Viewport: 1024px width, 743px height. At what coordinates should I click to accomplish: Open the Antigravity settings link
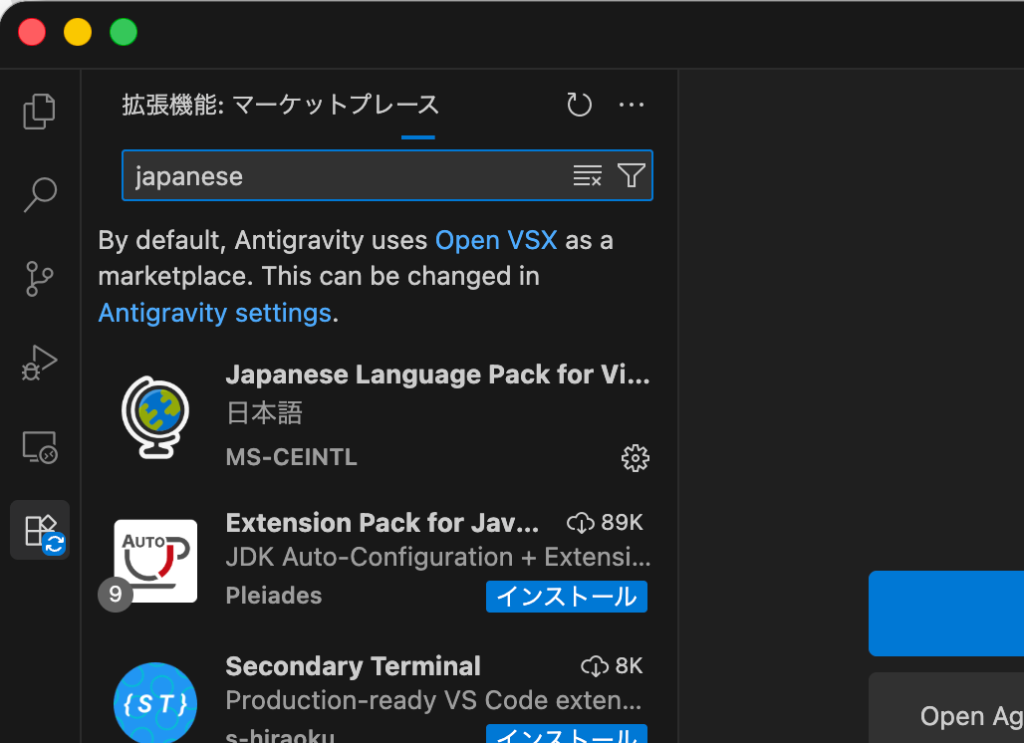214,313
